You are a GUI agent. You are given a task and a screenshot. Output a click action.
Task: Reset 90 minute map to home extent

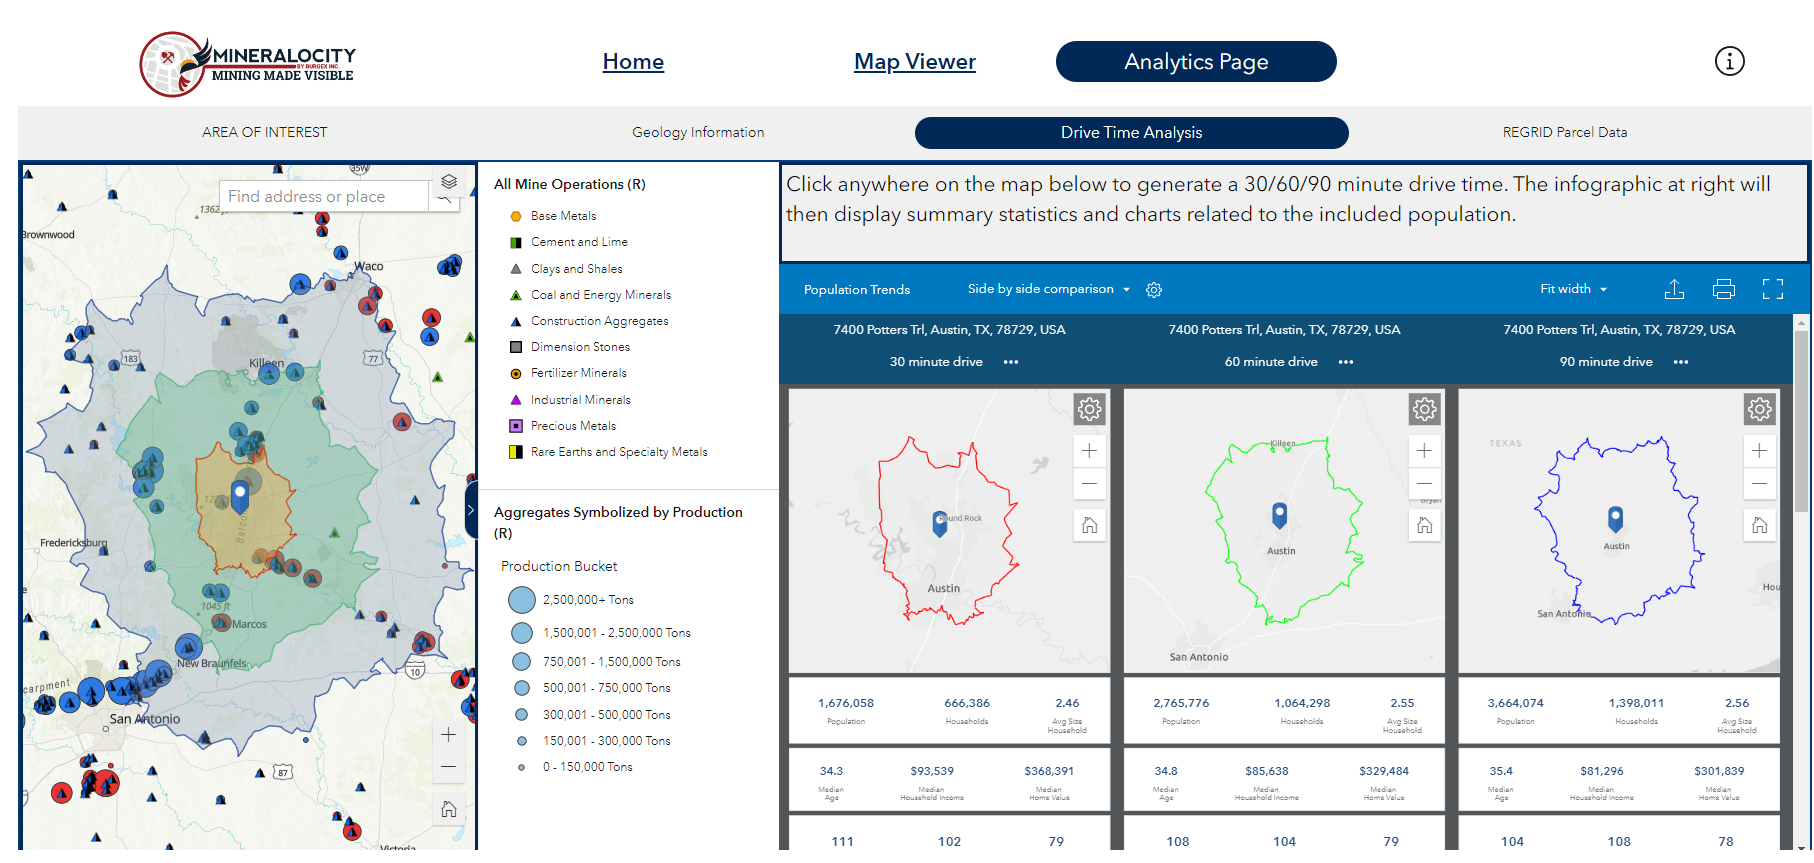click(x=1759, y=525)
